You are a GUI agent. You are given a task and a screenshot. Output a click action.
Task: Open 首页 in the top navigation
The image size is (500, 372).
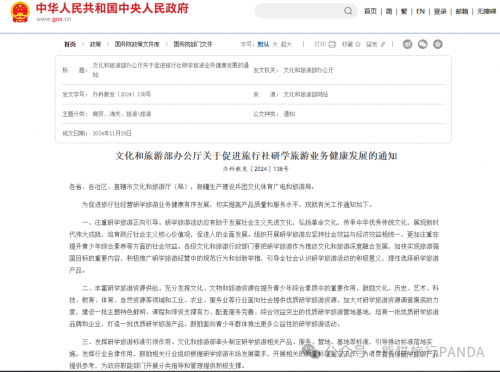(370, 12)
